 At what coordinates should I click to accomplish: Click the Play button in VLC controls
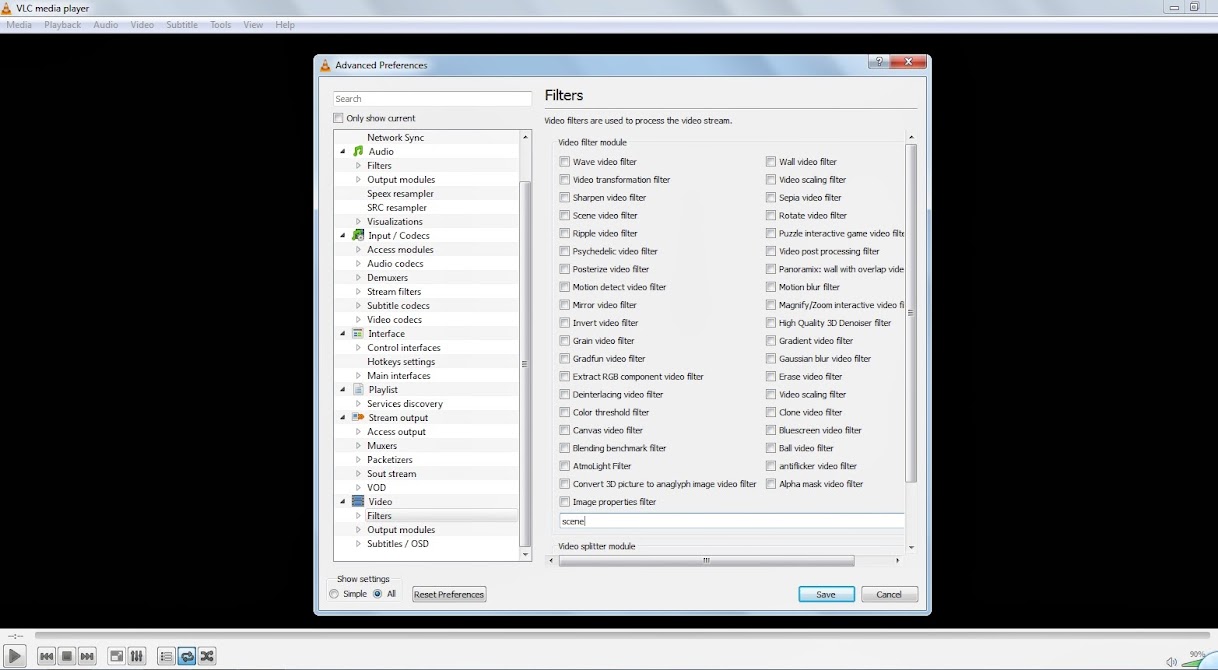[14, 656]
